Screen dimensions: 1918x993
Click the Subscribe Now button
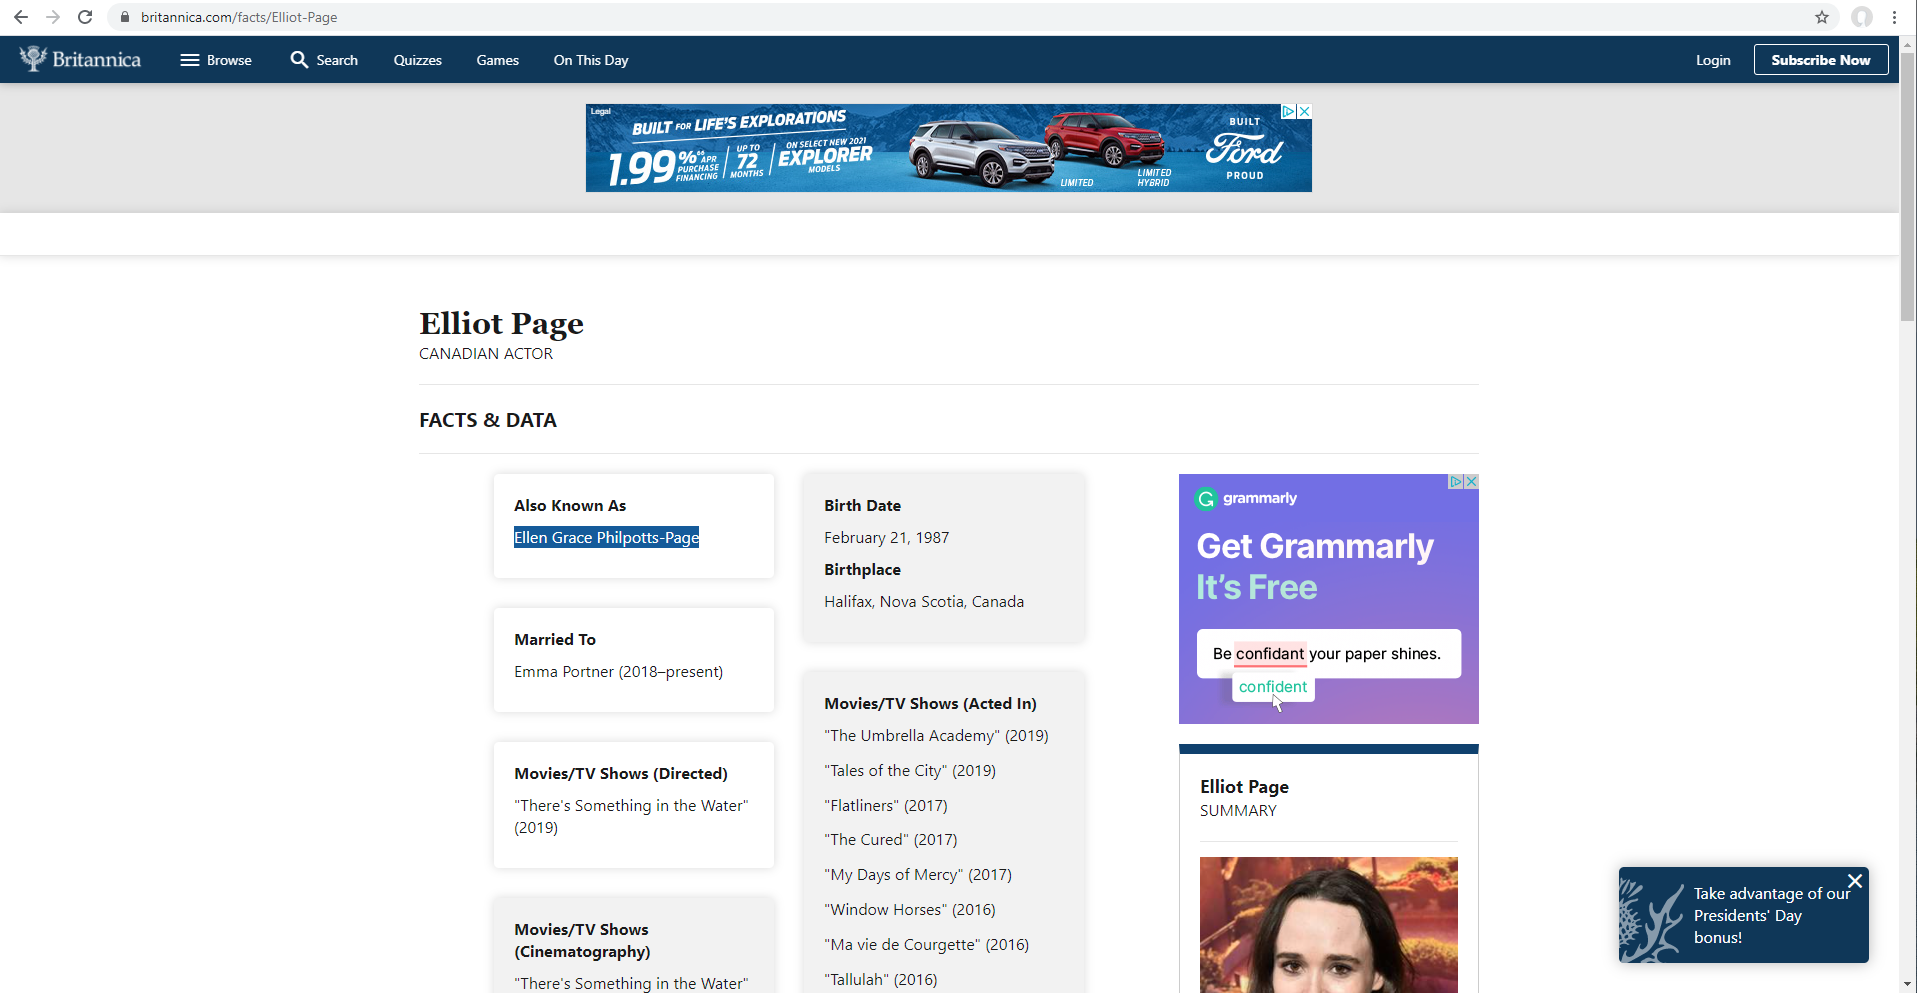pyautogui.click(x=1821, y=60)
